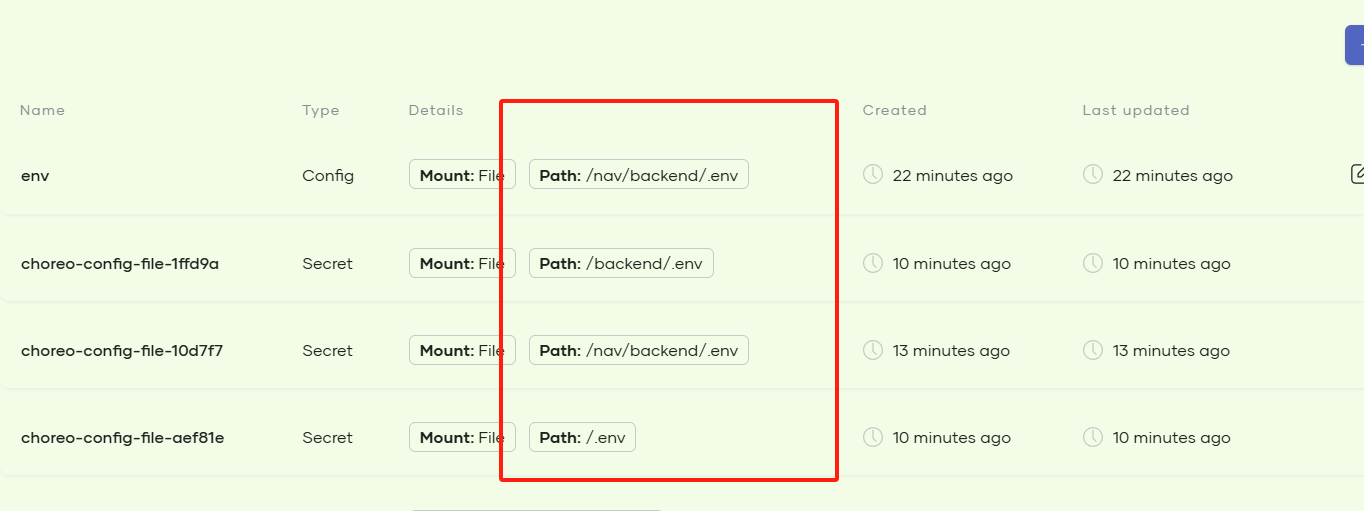Click the Name column header

pyautogui.click(x=42, y=110)
